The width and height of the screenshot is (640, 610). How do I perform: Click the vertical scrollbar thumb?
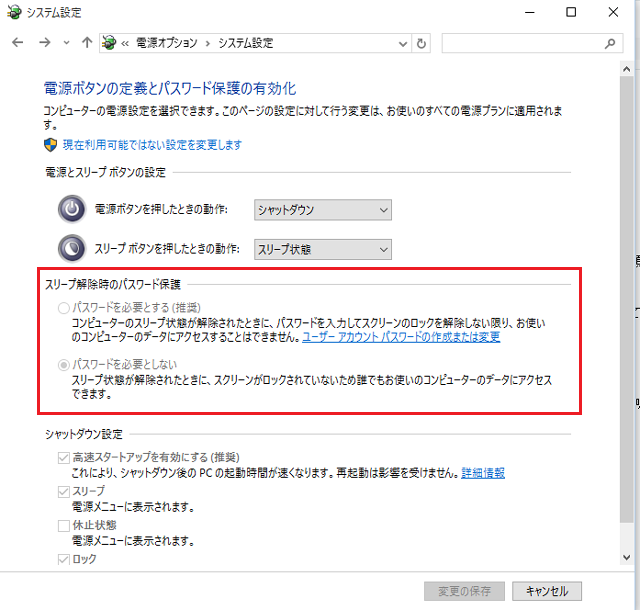click(x=627, y=299)
